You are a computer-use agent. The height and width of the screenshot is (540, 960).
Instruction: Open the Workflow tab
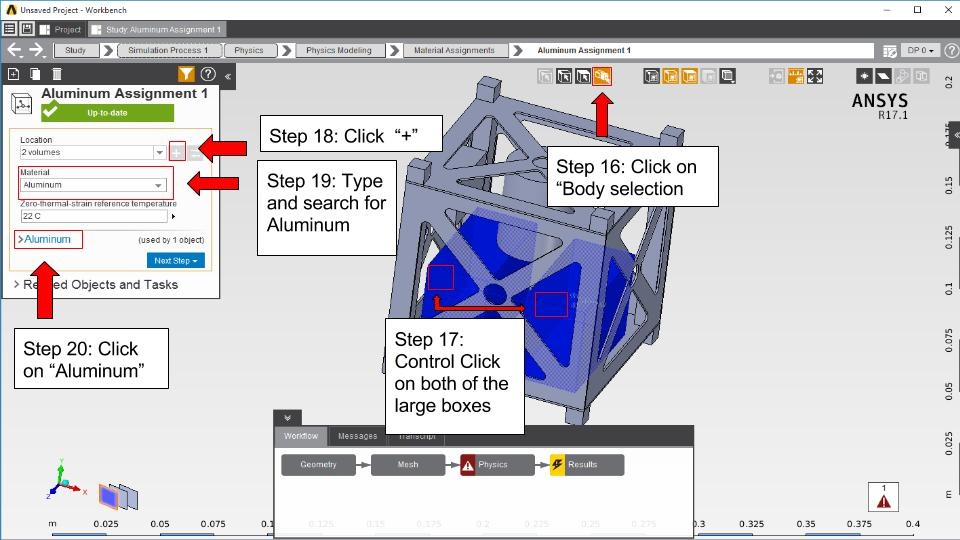click(301, 436)
